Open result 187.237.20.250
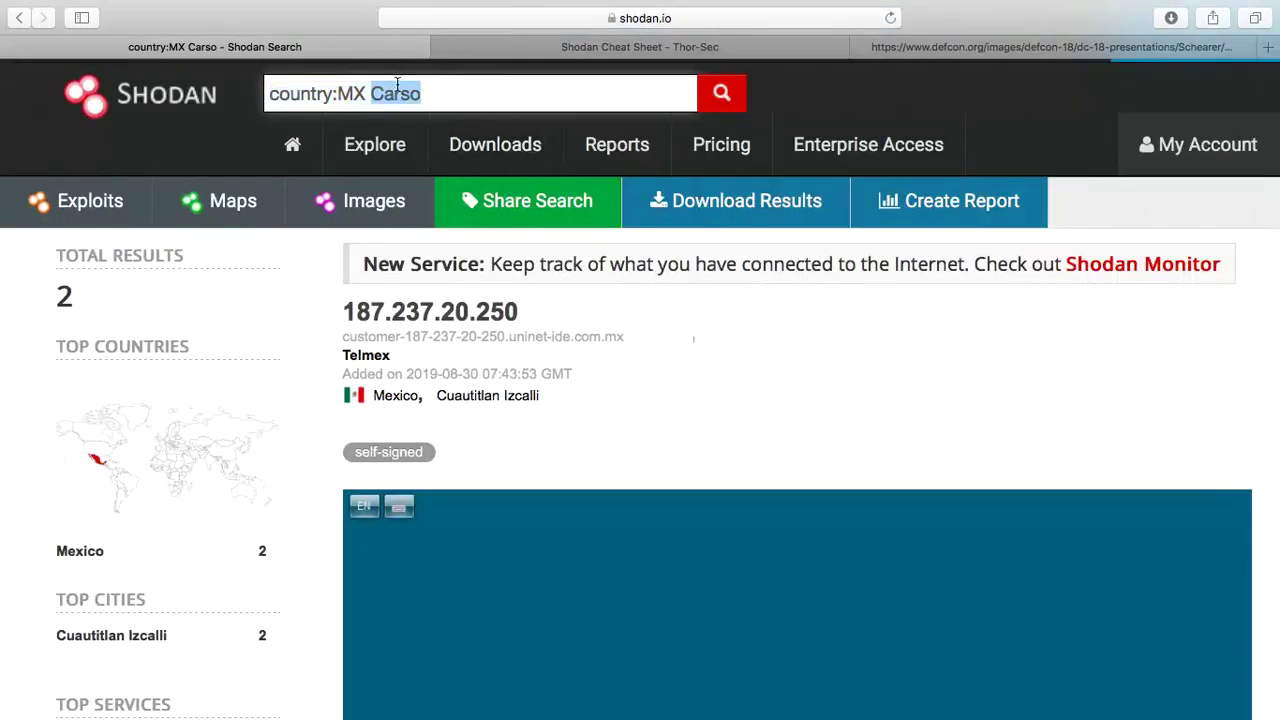 [430, 312]
